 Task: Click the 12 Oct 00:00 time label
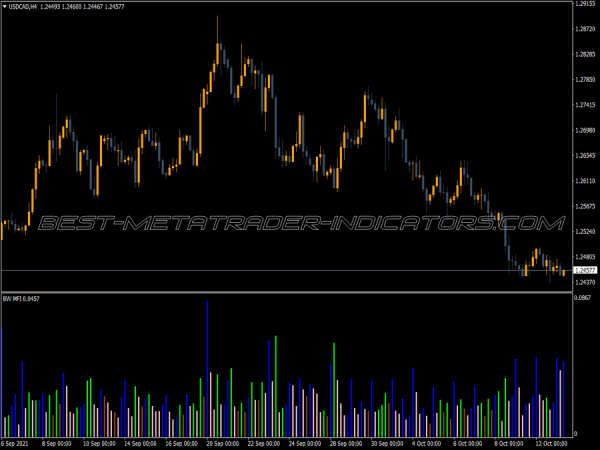[551, 443]
